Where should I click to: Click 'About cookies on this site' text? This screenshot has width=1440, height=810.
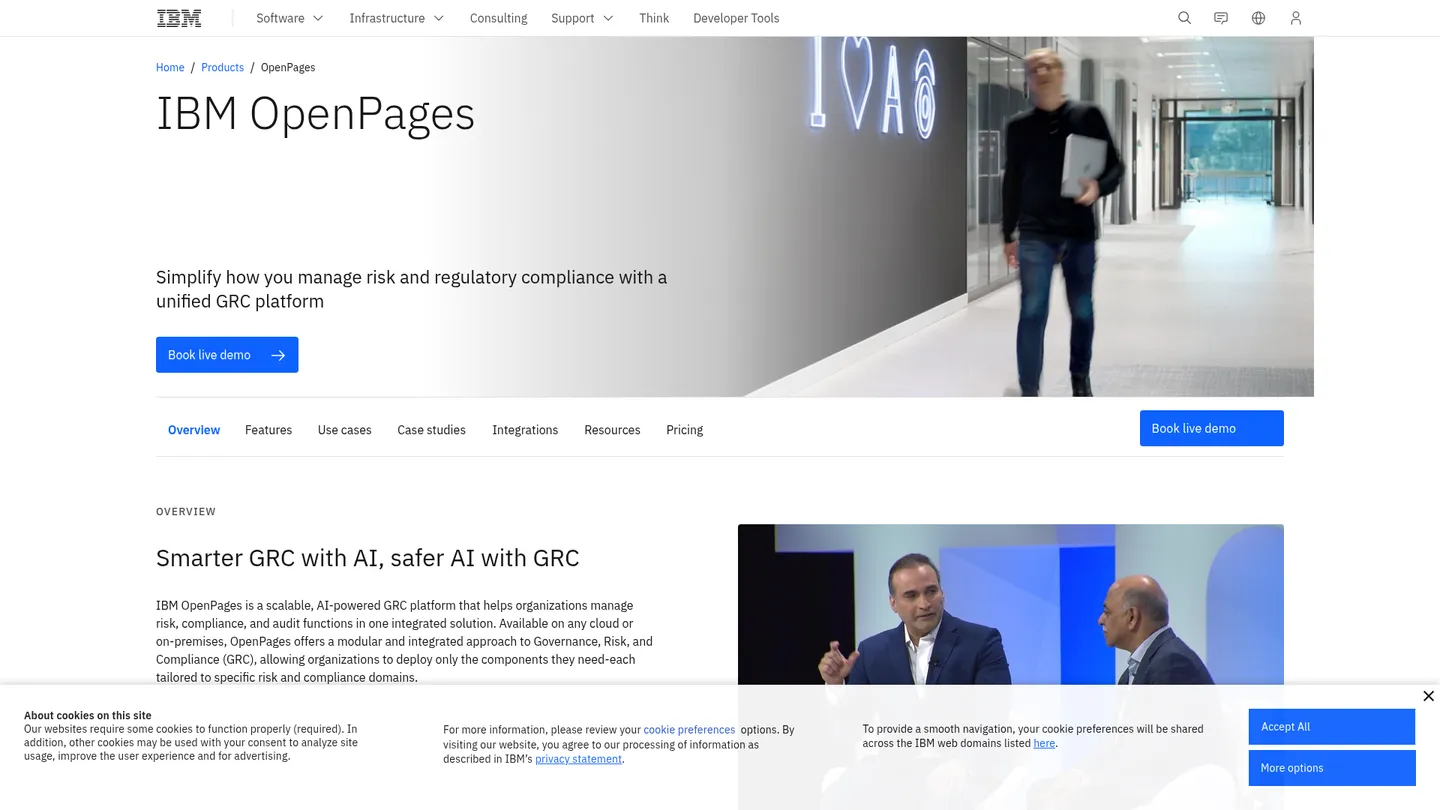[x=88, y=715]
